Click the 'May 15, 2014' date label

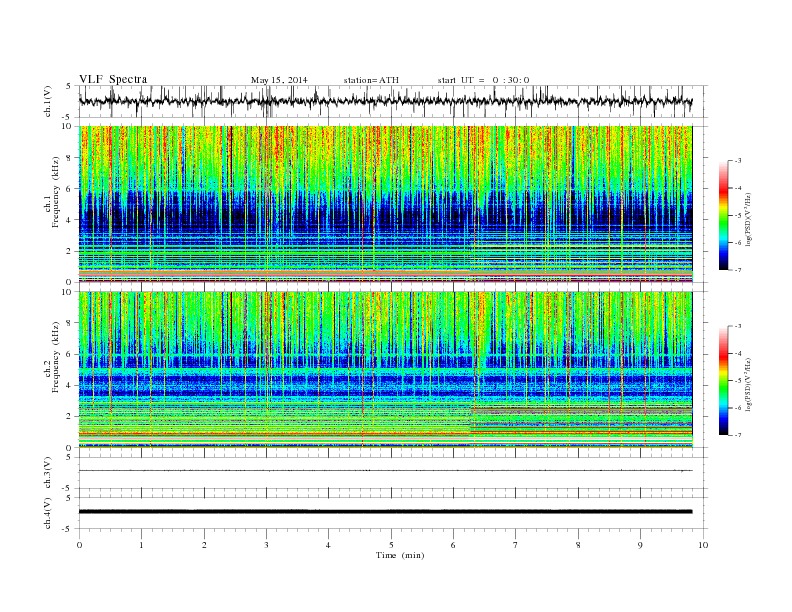coord(279,80)
